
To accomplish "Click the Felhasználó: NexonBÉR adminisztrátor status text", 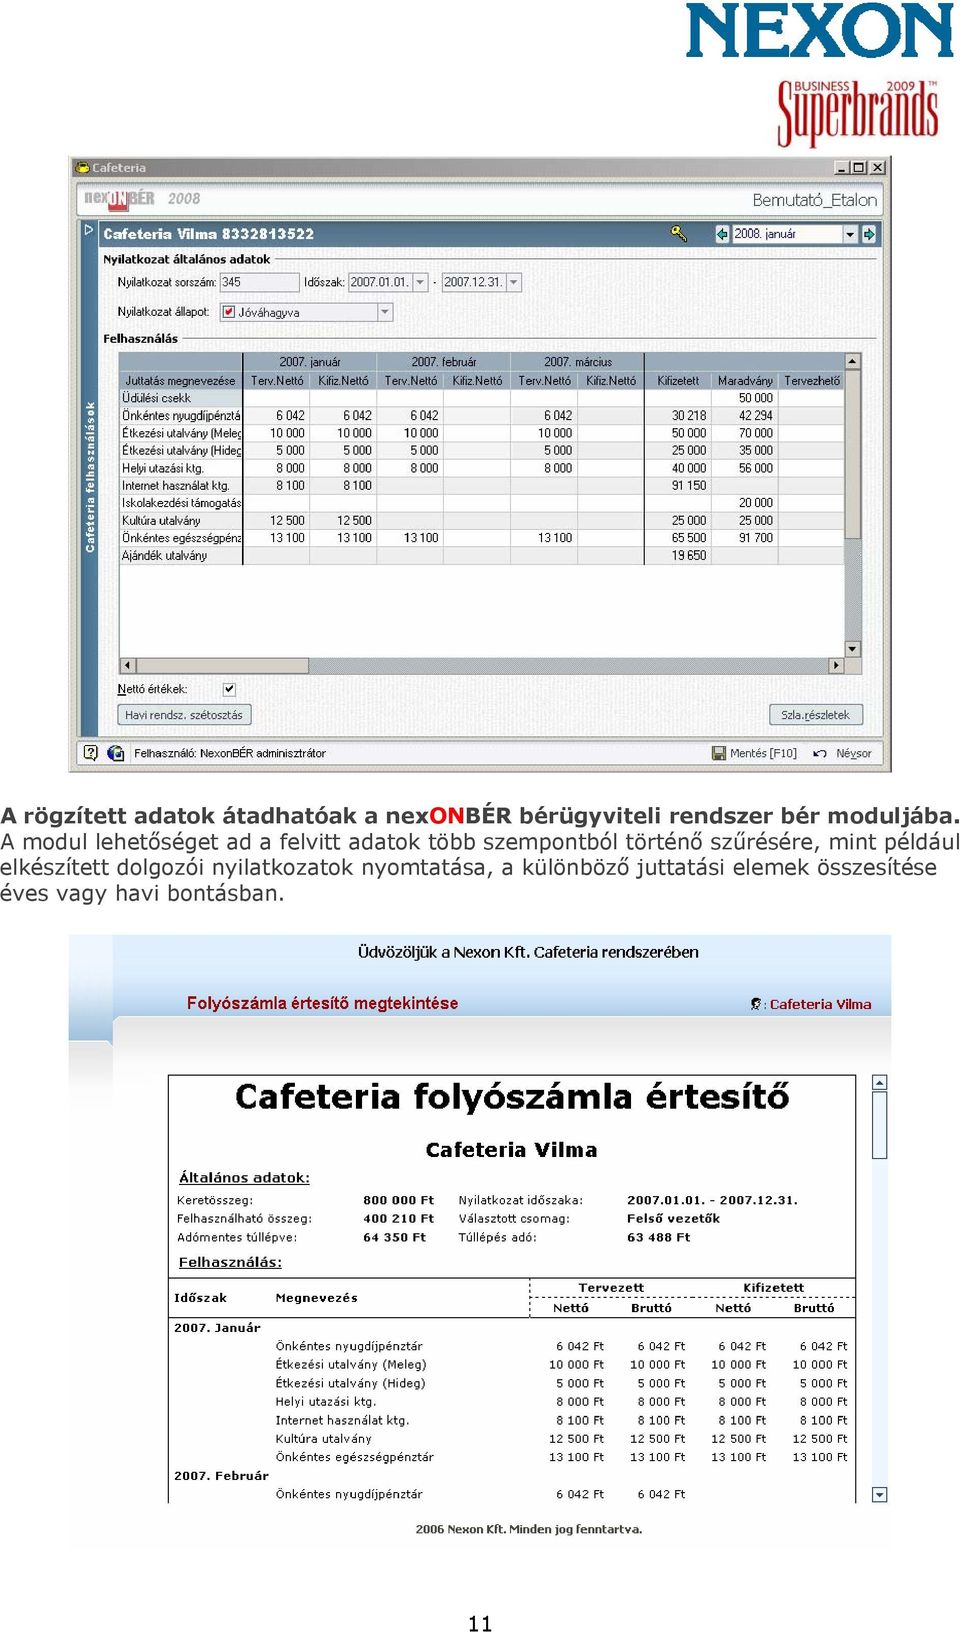I will [230, 753].
